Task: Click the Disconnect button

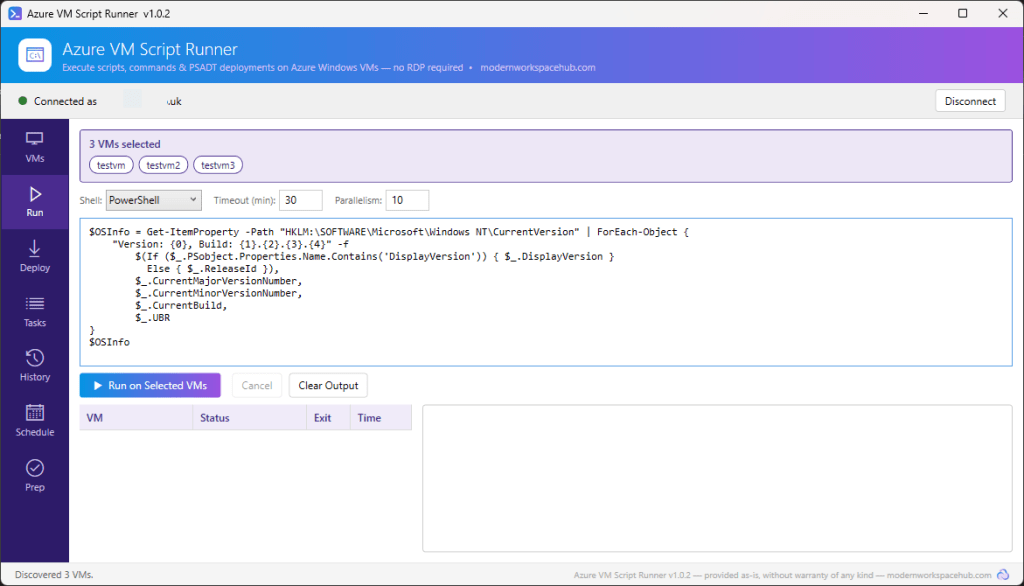Action: click(970, 101)
